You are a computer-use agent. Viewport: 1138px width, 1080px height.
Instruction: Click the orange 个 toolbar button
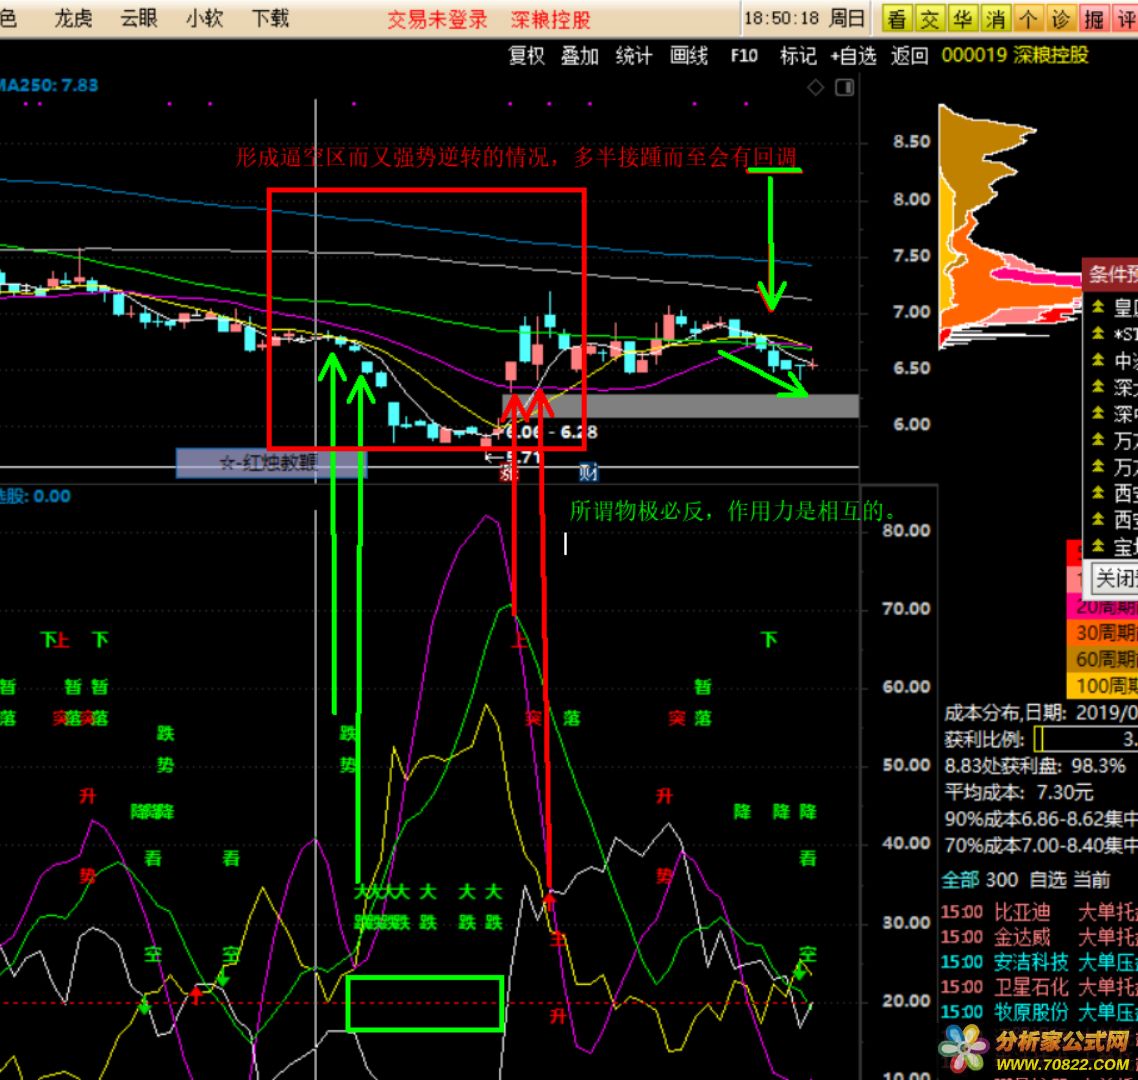[x=1028, y=19]
